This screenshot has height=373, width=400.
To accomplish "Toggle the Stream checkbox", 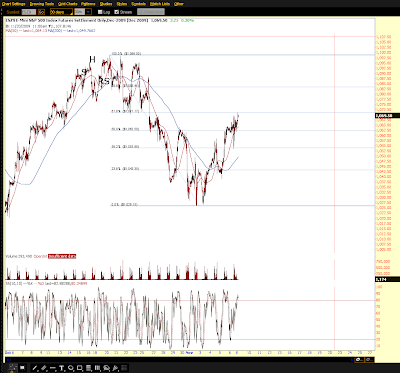I will (117, 12).
